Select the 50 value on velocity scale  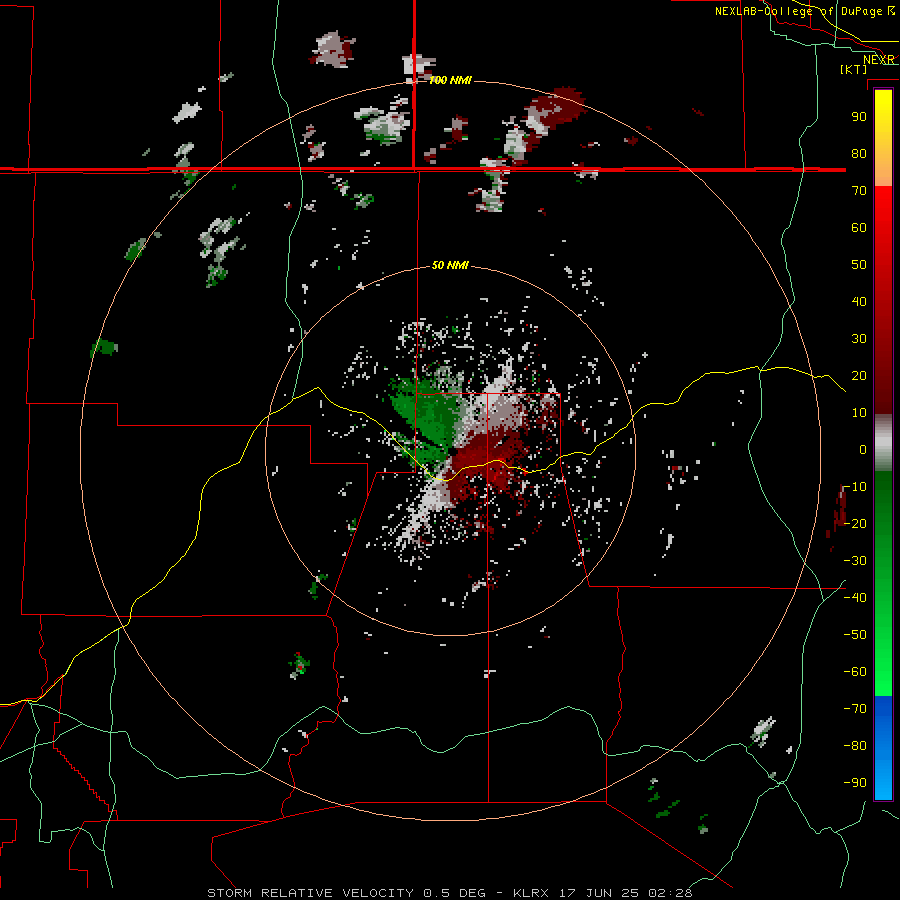point(859,265)
